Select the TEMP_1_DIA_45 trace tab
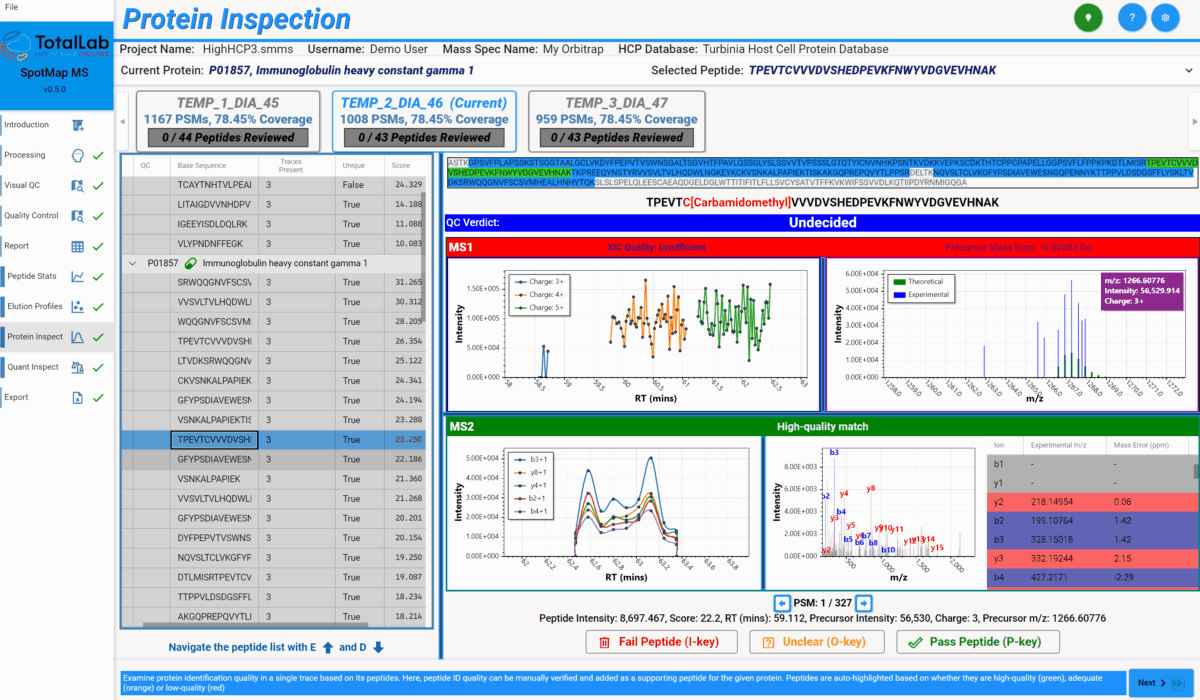Screen dimensions: 1200x700 point(228,120)
